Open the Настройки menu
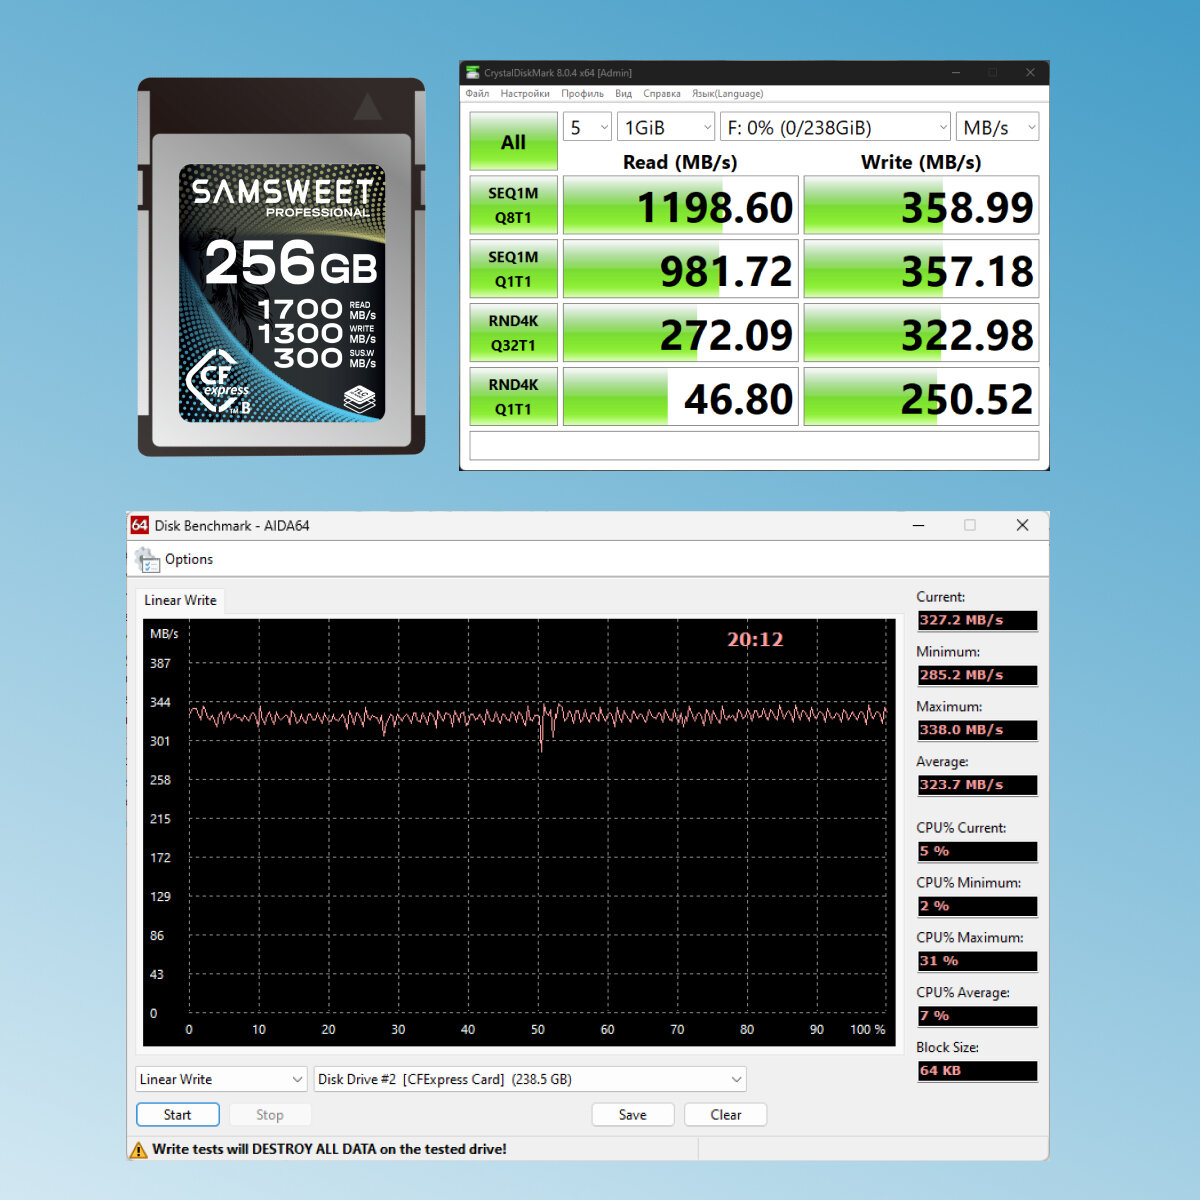The image size is (1200, 1200). (525, 94)
